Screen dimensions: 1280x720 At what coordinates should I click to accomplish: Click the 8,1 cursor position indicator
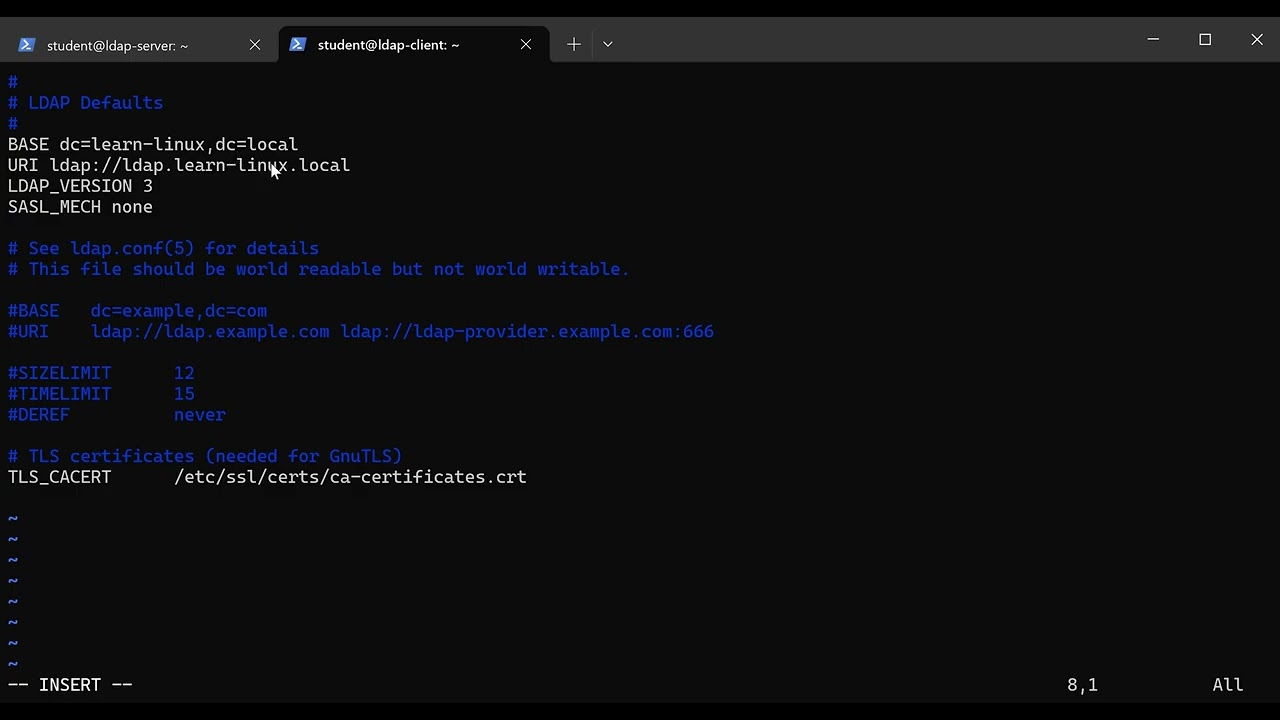click(x=1082, y=685)
